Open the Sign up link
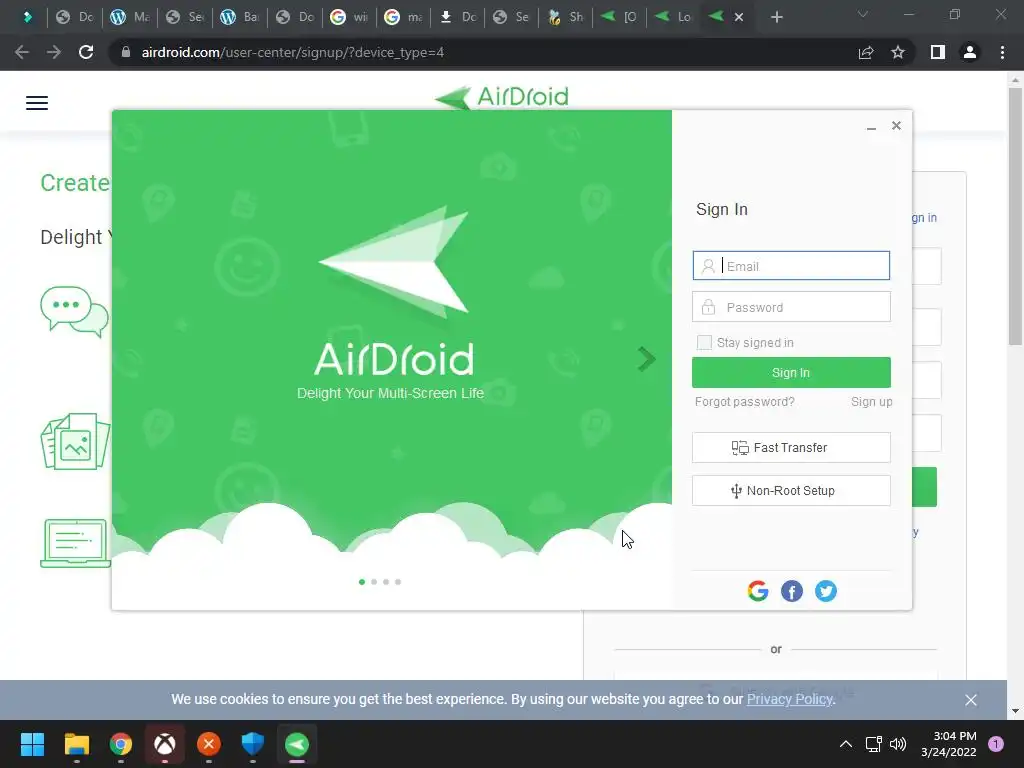Viewport: 1024px width, 768px height. click(x=871, y=402)
